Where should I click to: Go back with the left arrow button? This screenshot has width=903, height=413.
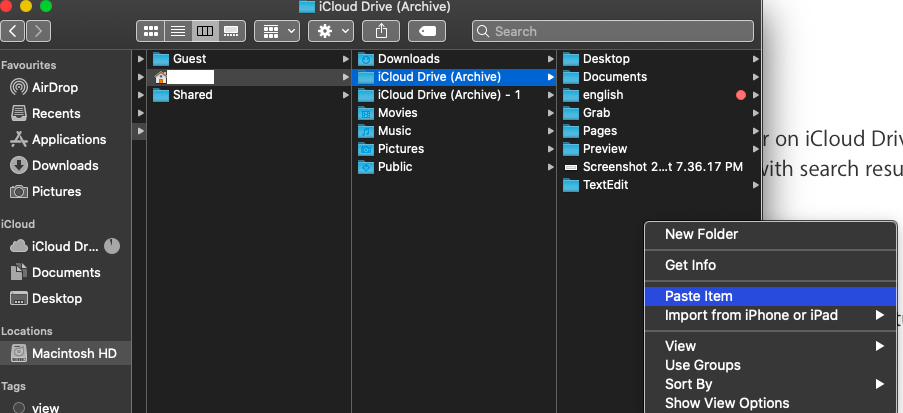pyautogui.click(x=13, y=31)
